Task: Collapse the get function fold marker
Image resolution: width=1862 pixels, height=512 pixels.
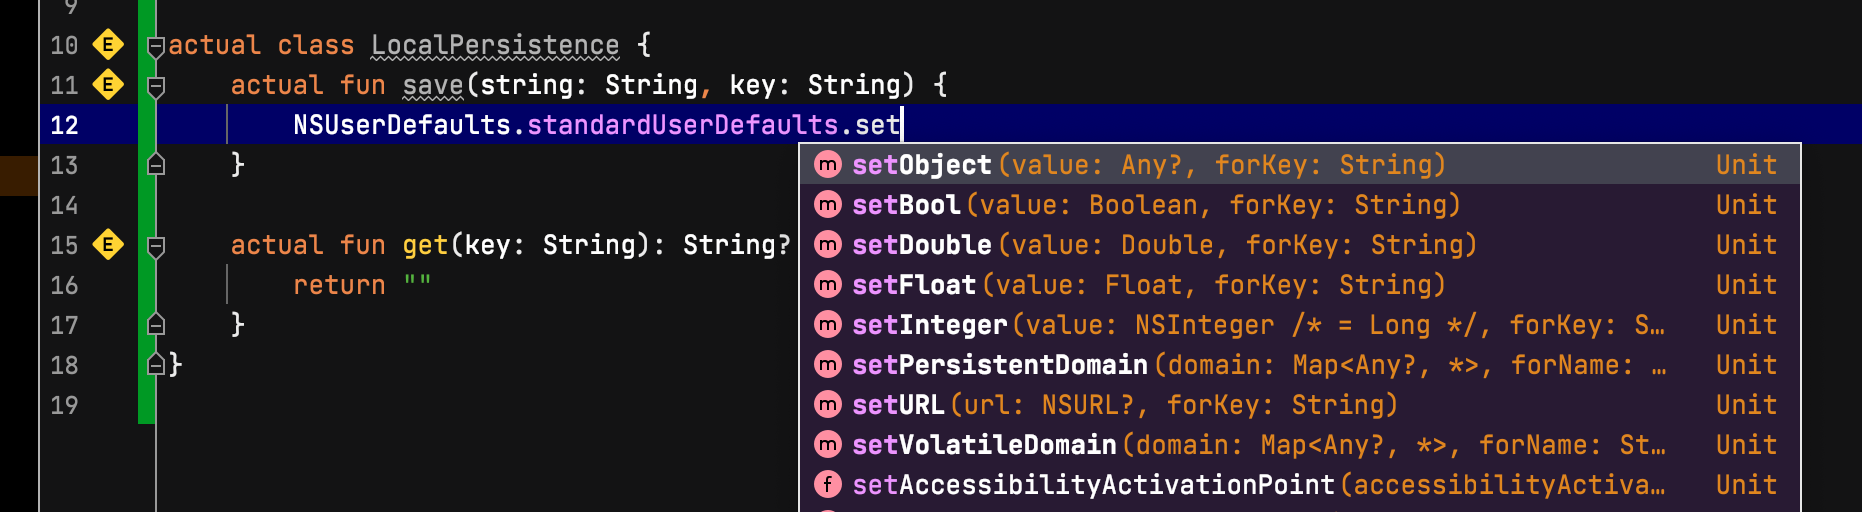Action: tap(156, 247)
